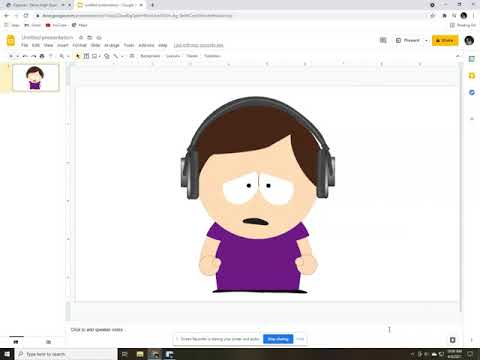Image resolution: width=480 pixels, height=360 pixels.
Task: Open the Google Slides home icon
Action: click(x=11, y=41)
